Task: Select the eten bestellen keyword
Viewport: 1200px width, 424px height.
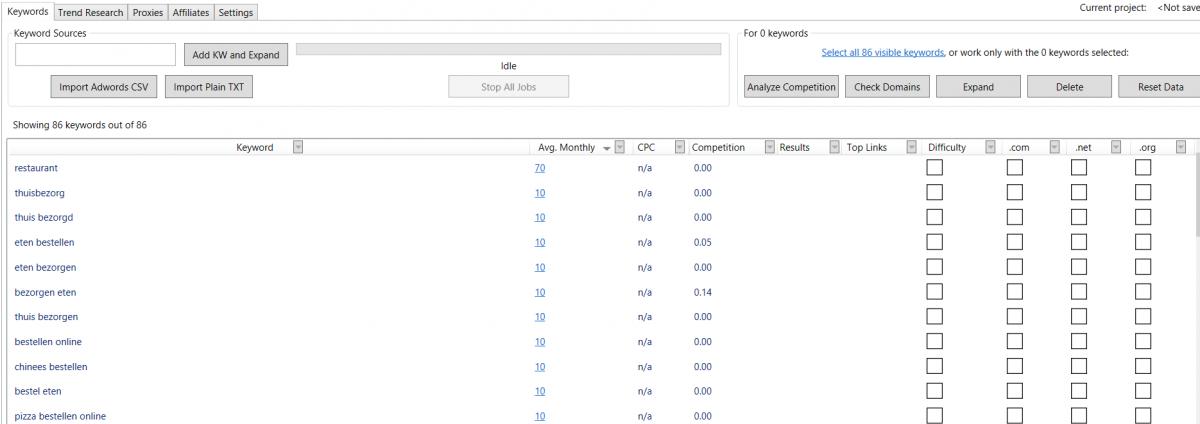Action: [44, 242]
